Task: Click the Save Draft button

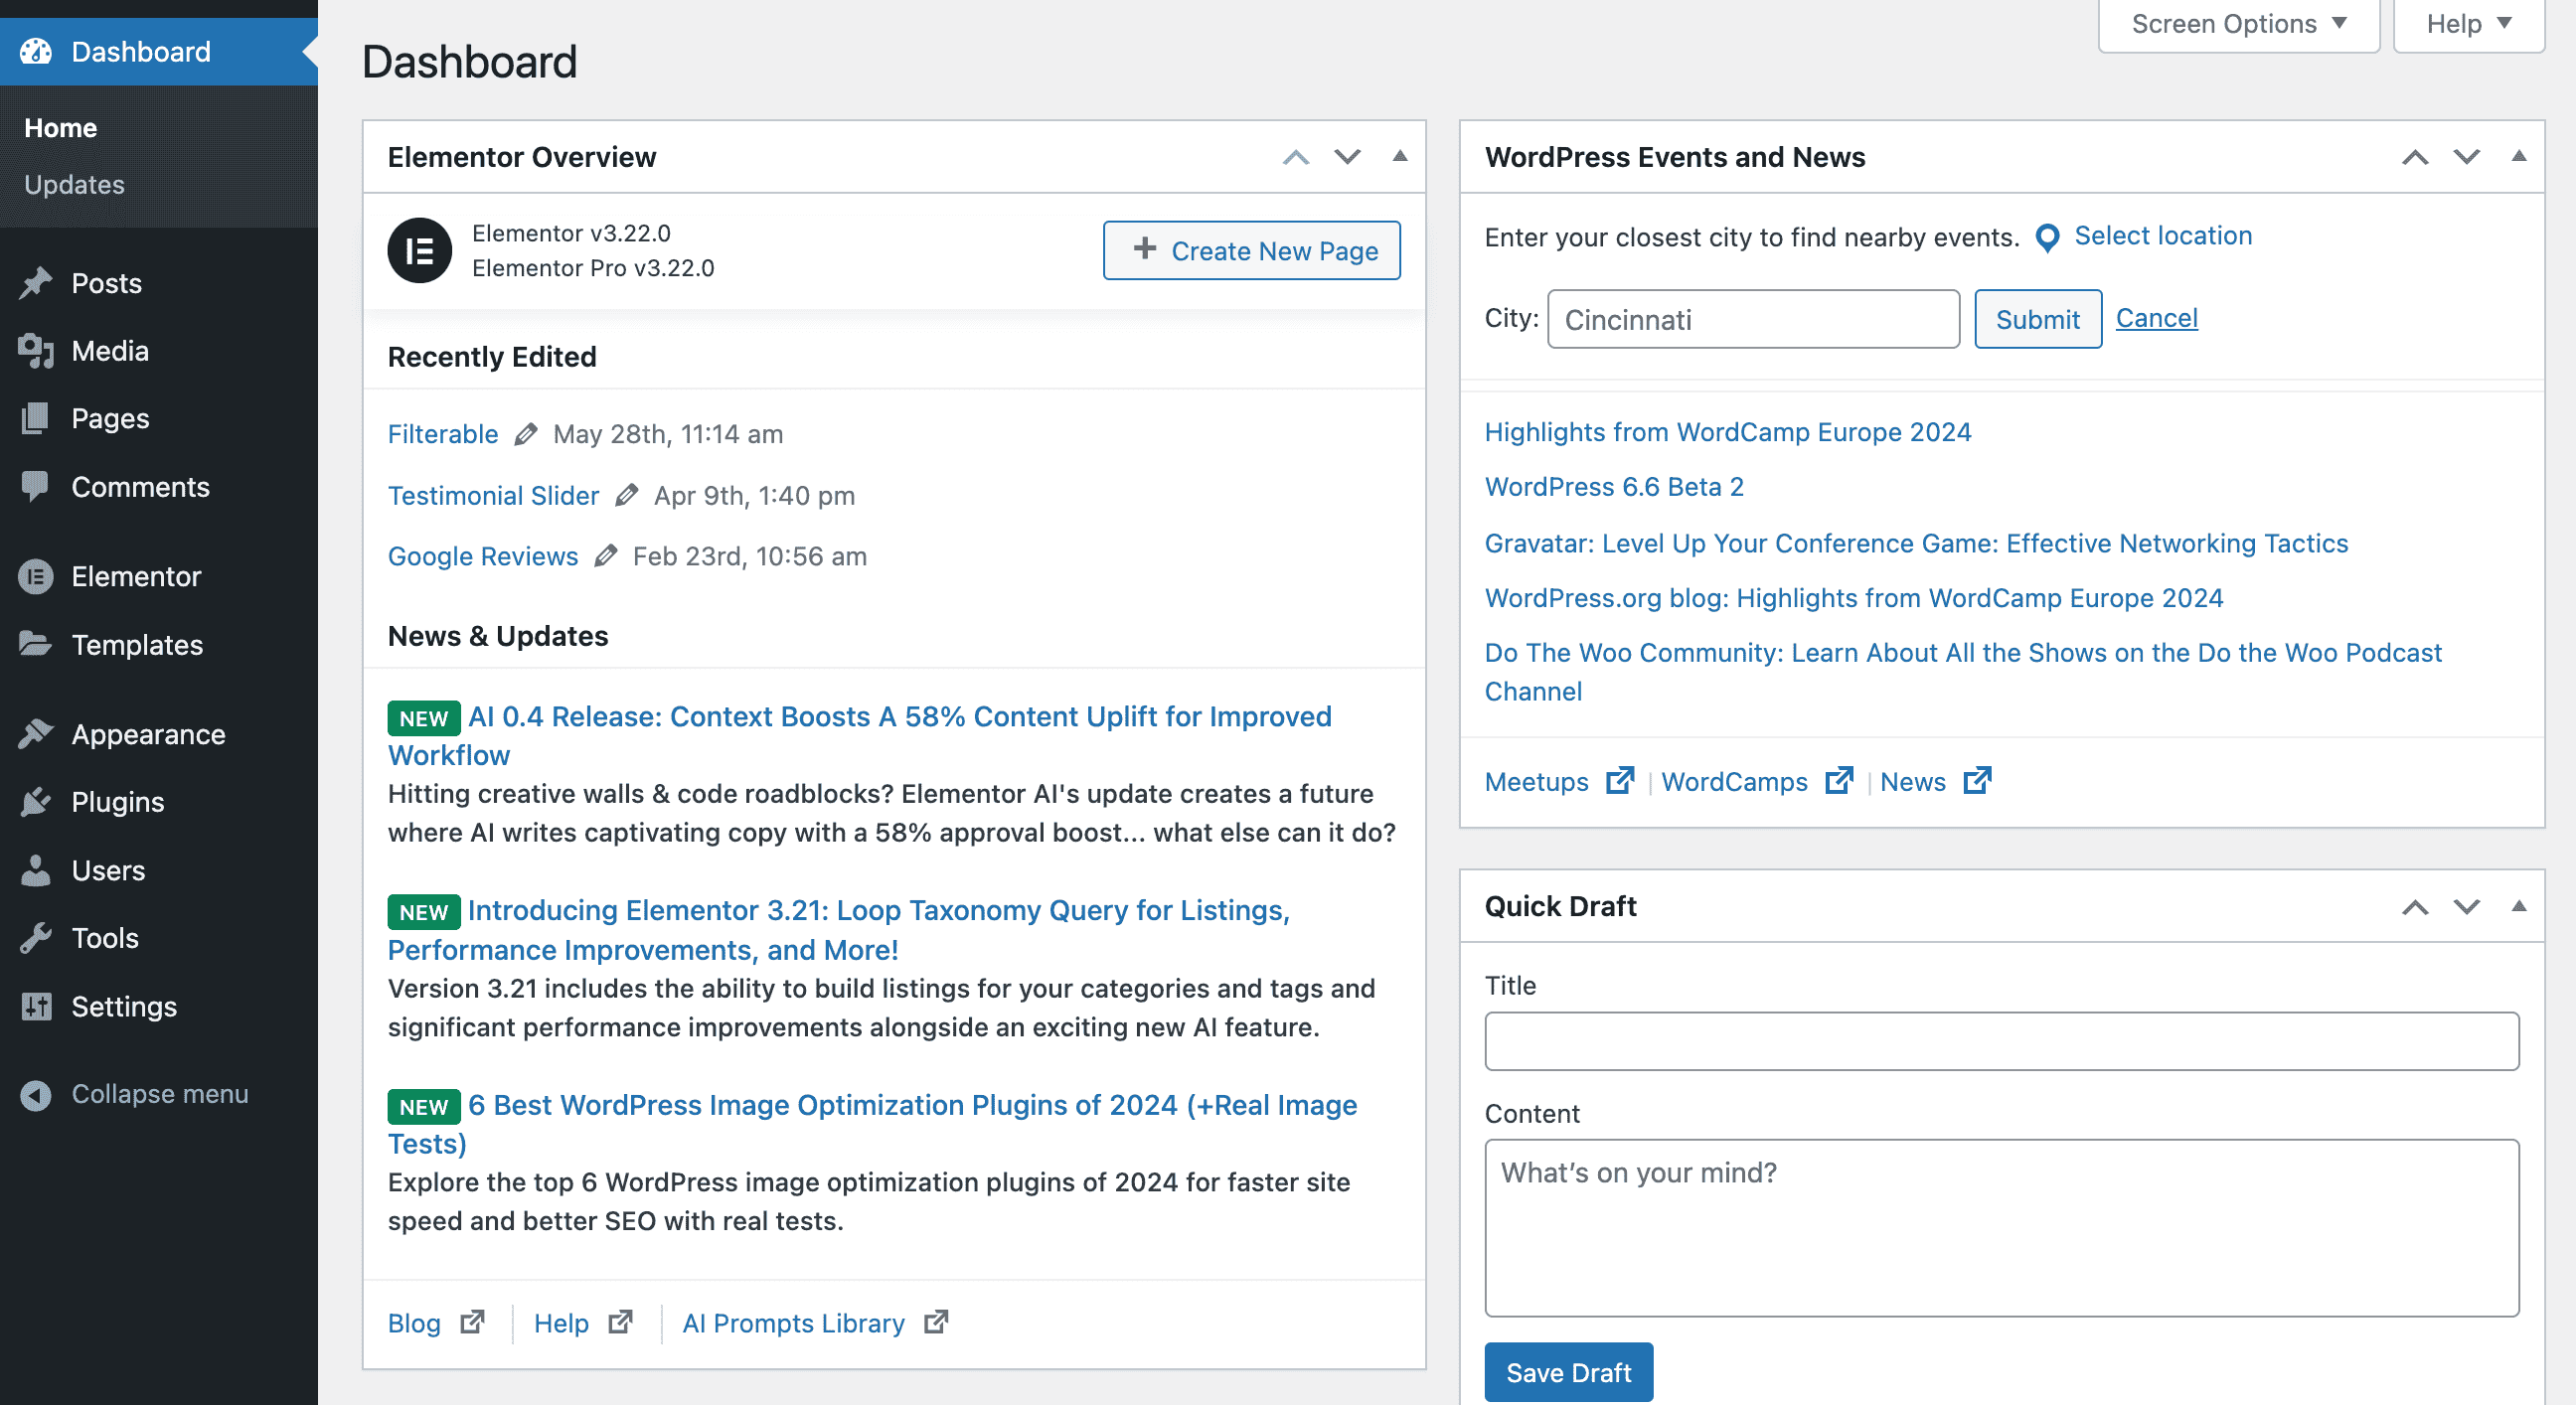Action: 1568,1372
